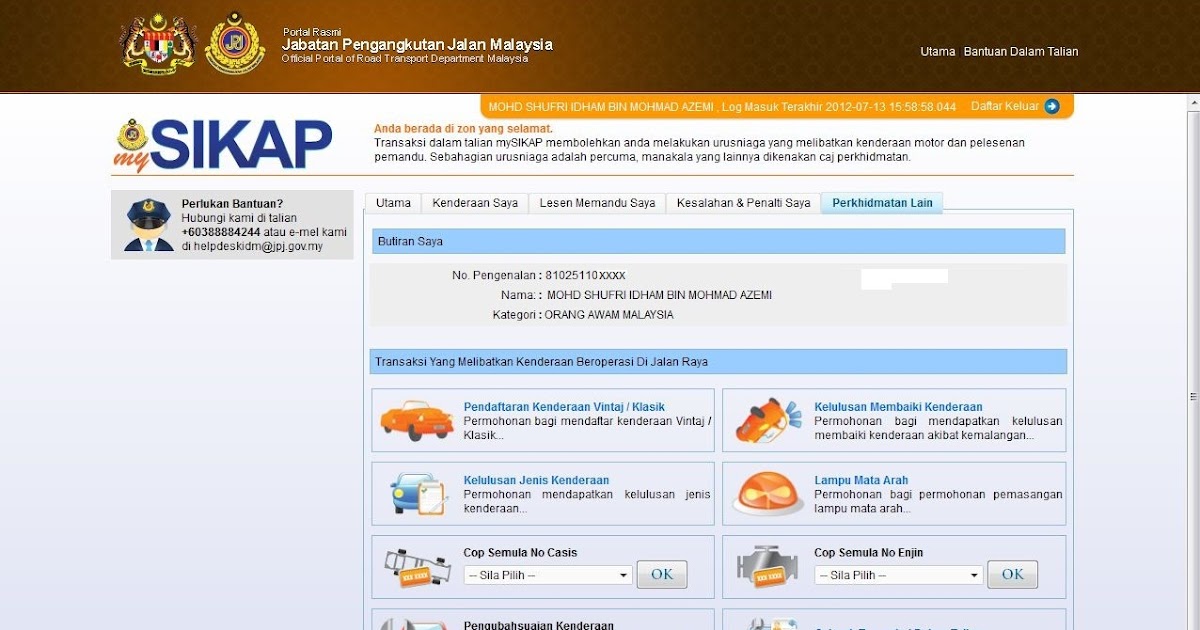Image resolution: width=1200 pixels, height=630 pixels.
Task: Click the engine icon for Cop Semula No Enjin
Action: click(x=767, y=567)
